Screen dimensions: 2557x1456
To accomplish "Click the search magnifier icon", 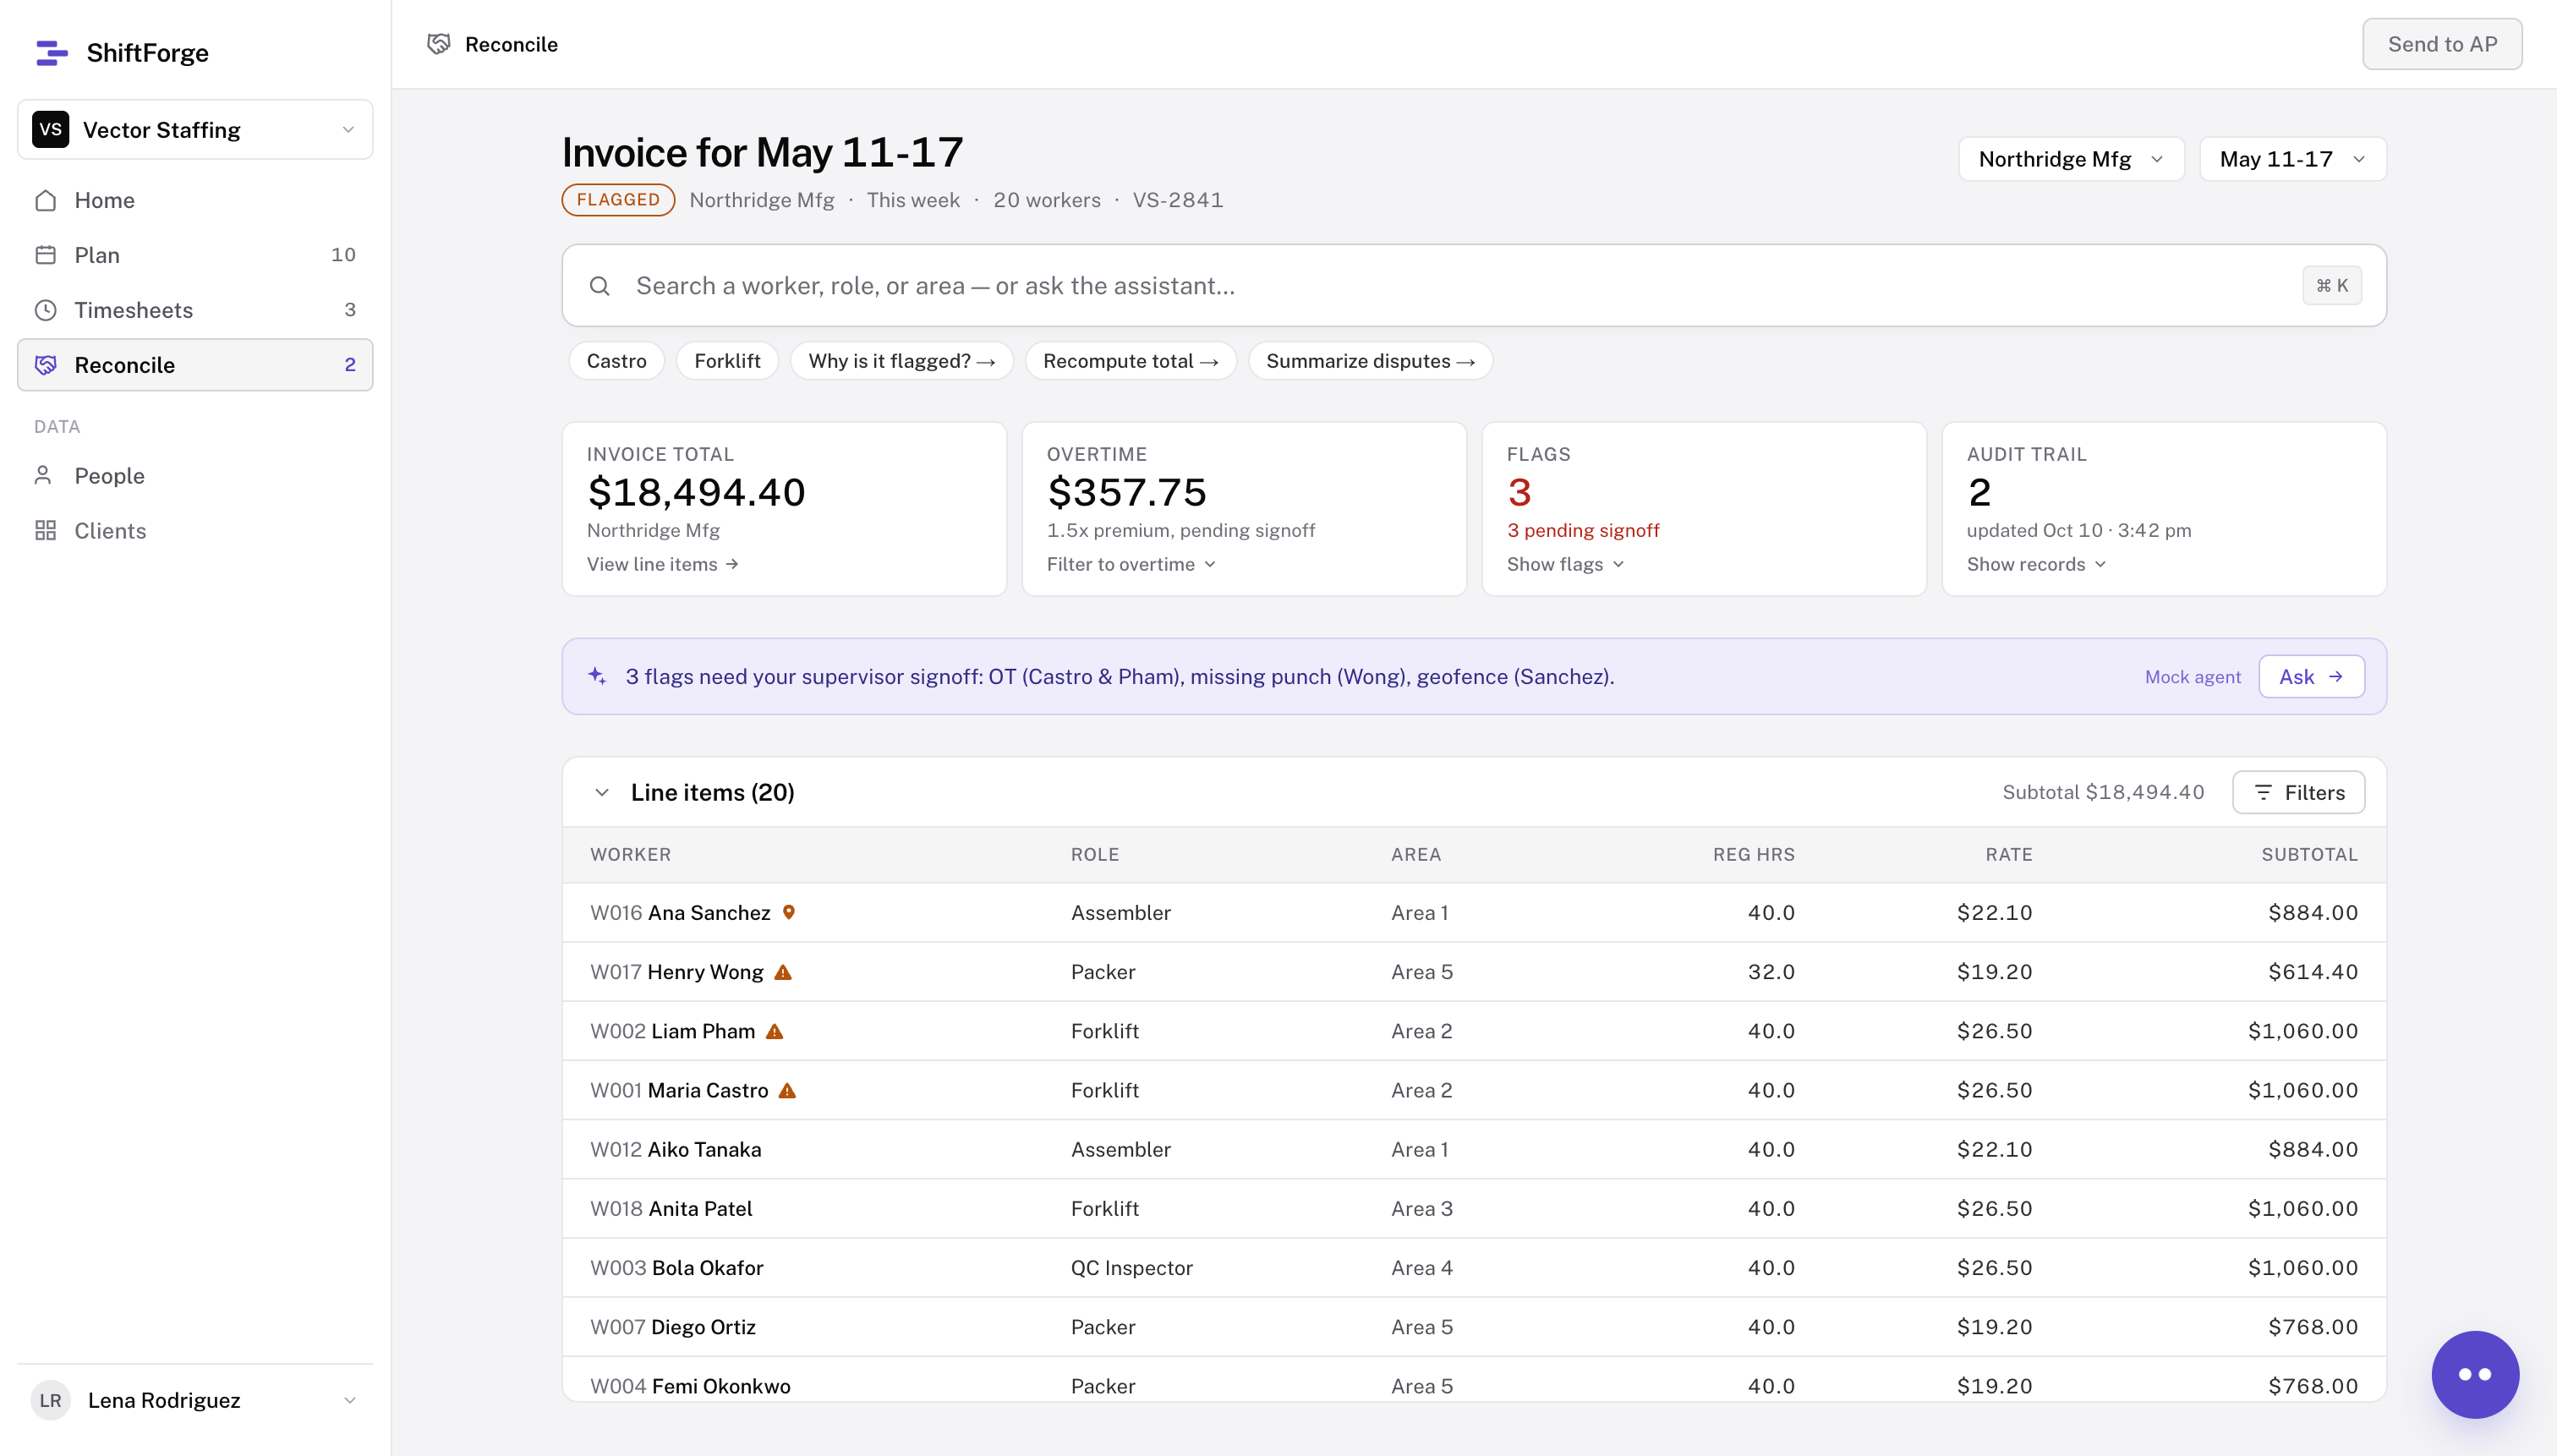I will (x=599, y=286).
